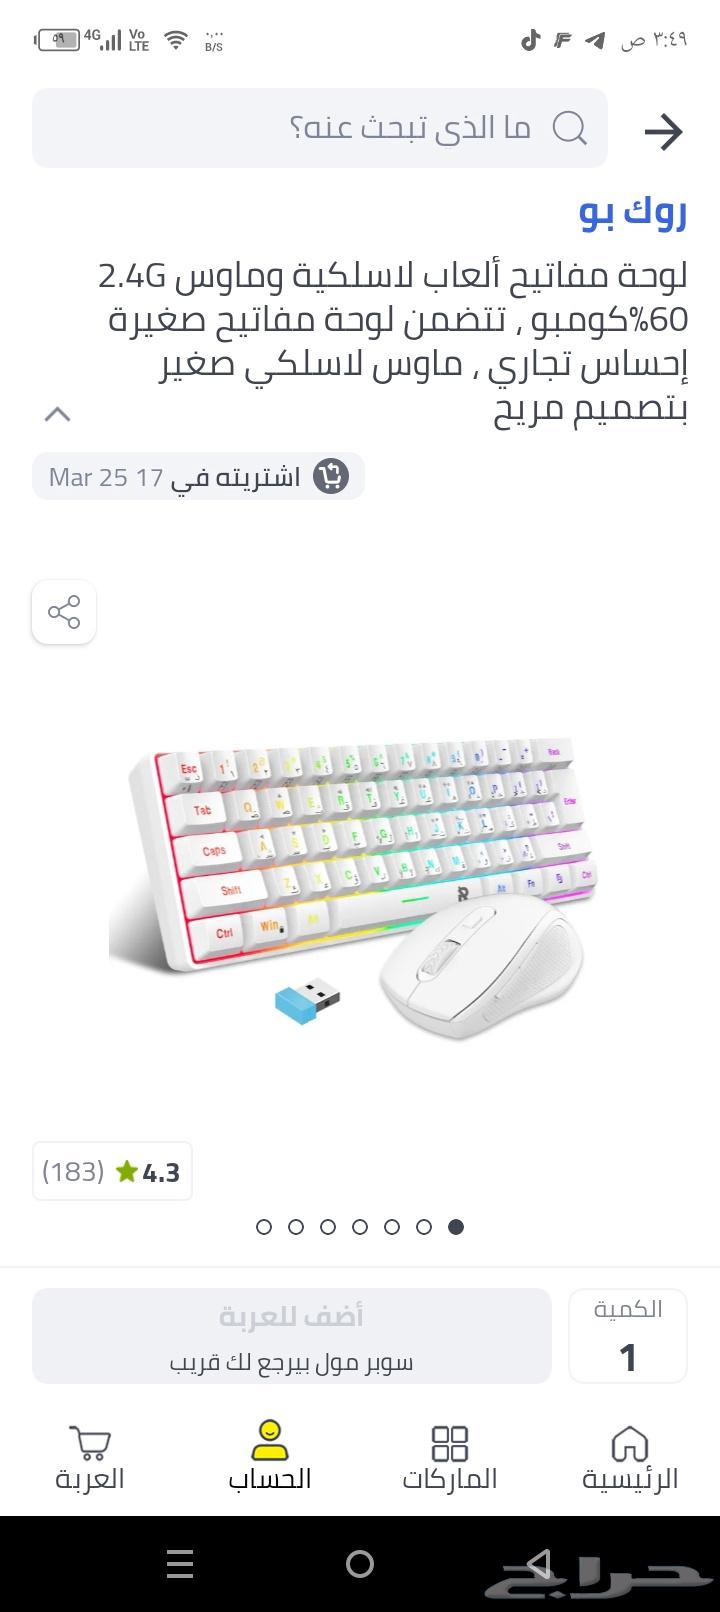Select the fourth image carousel dot
This screenshot has height=1612, width=720.
(x=360, y=1227)
